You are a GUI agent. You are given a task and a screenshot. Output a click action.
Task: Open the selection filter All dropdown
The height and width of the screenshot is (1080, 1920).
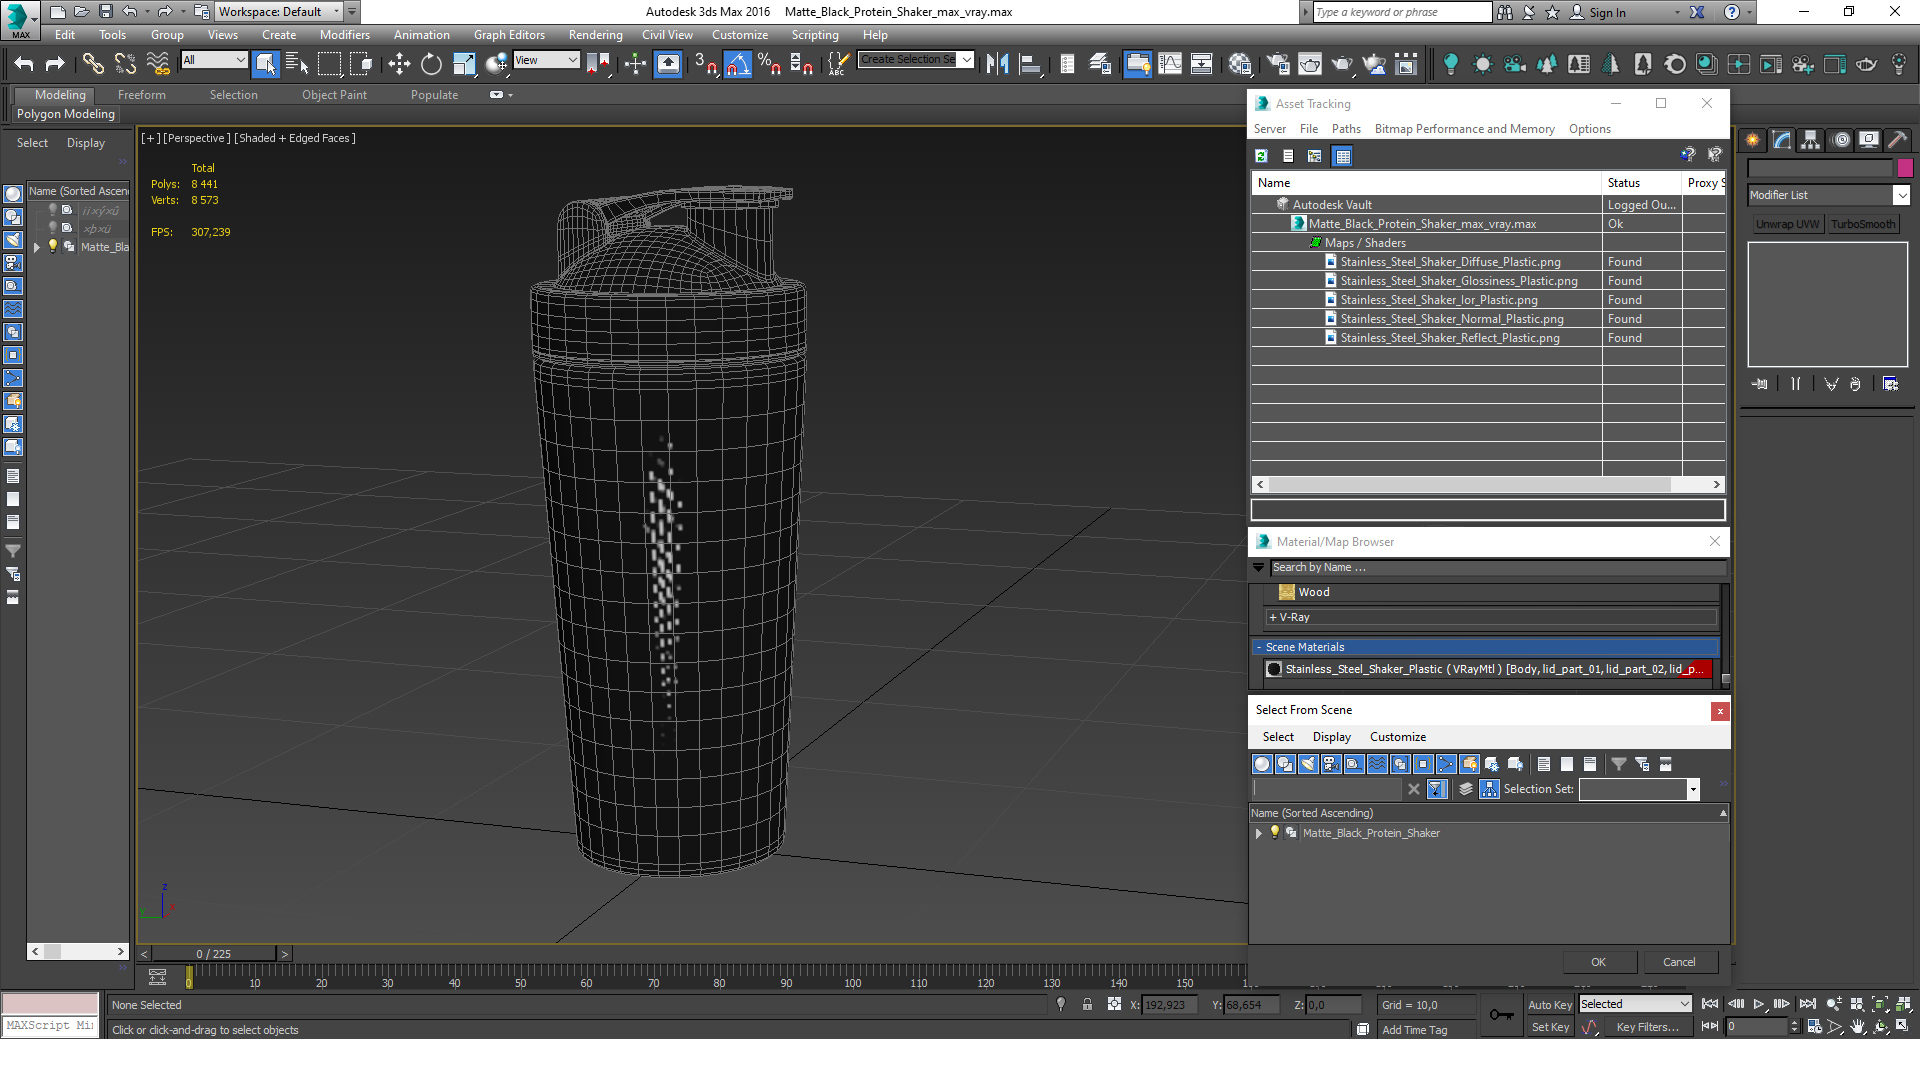(214, 60)
